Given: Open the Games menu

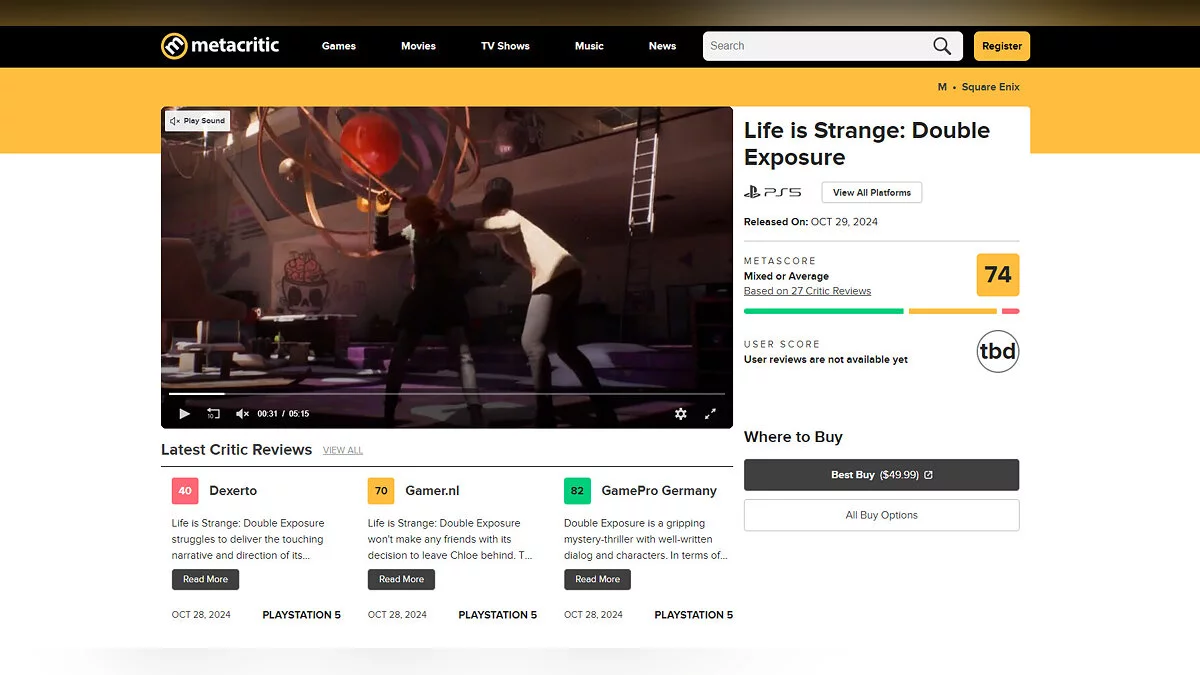Looking at the screenshot, I should pyautogui.click(x=339, y=46).
